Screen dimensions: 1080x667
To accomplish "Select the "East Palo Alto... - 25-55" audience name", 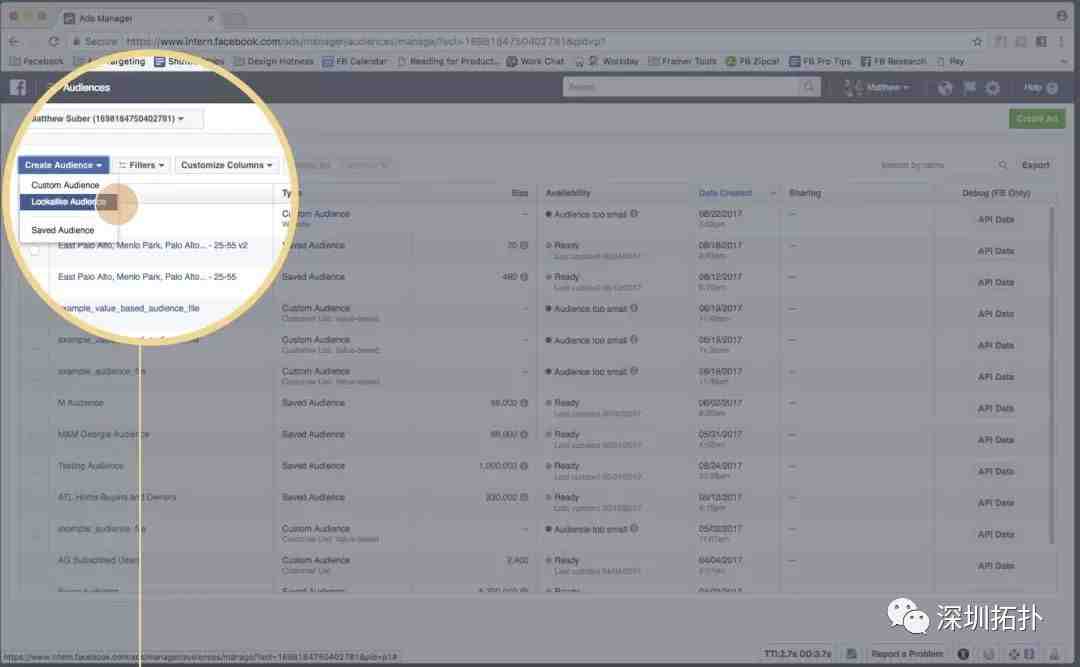I will 147,277.
